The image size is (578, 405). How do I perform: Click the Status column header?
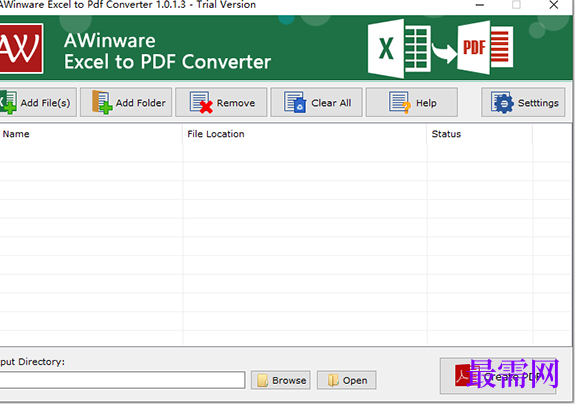[x=480, y=134]
